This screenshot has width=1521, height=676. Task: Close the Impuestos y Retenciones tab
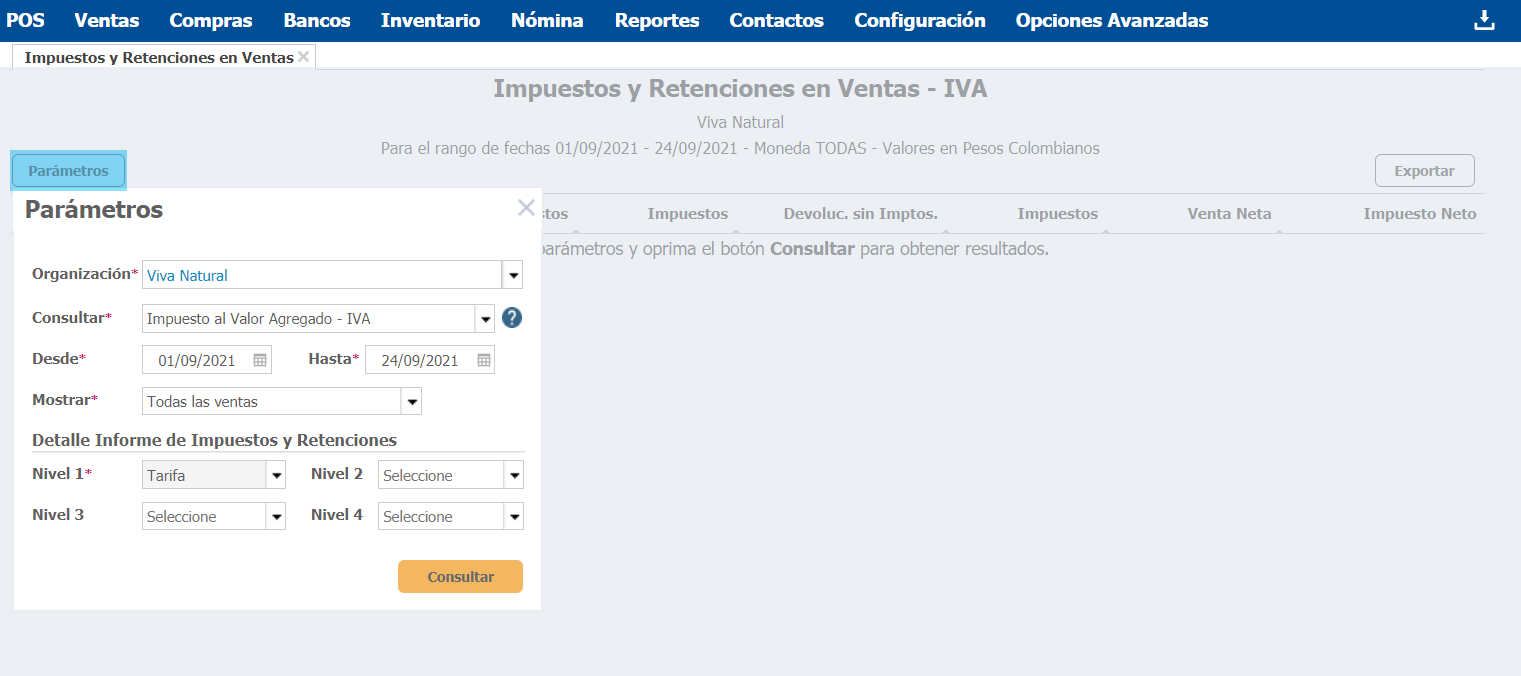point(304,56)
